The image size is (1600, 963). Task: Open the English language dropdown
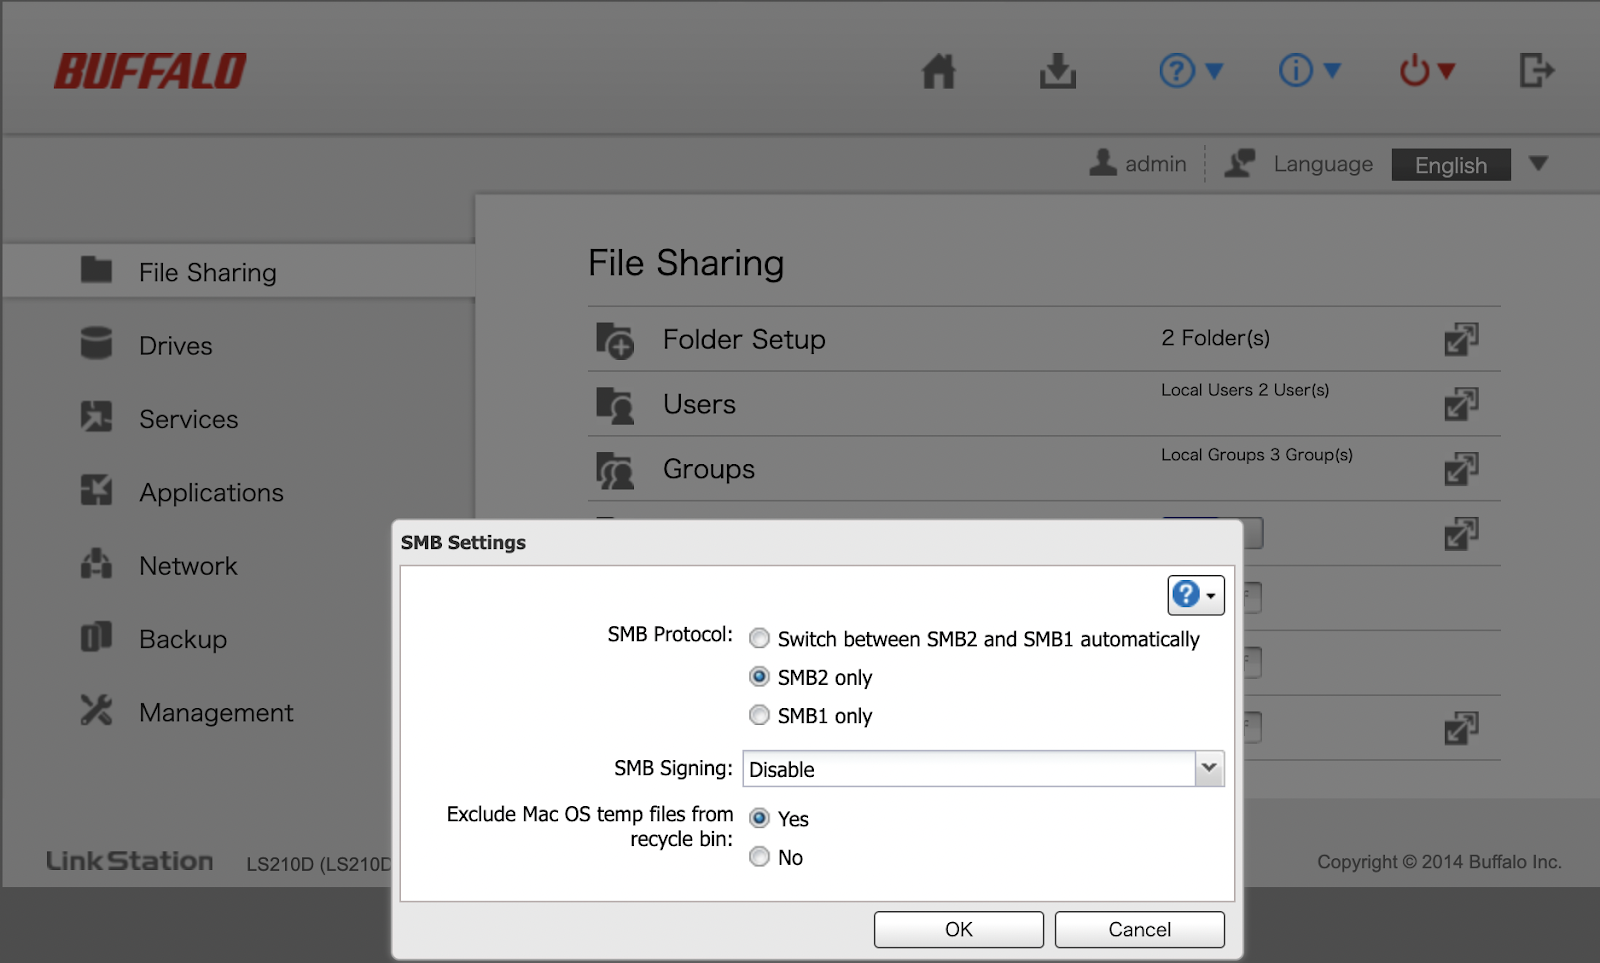[1451, 165]
